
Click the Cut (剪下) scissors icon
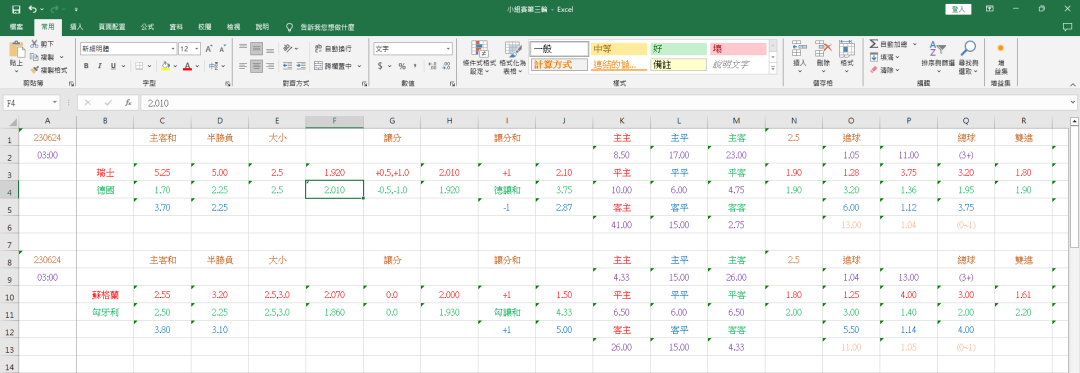[34, 44]
